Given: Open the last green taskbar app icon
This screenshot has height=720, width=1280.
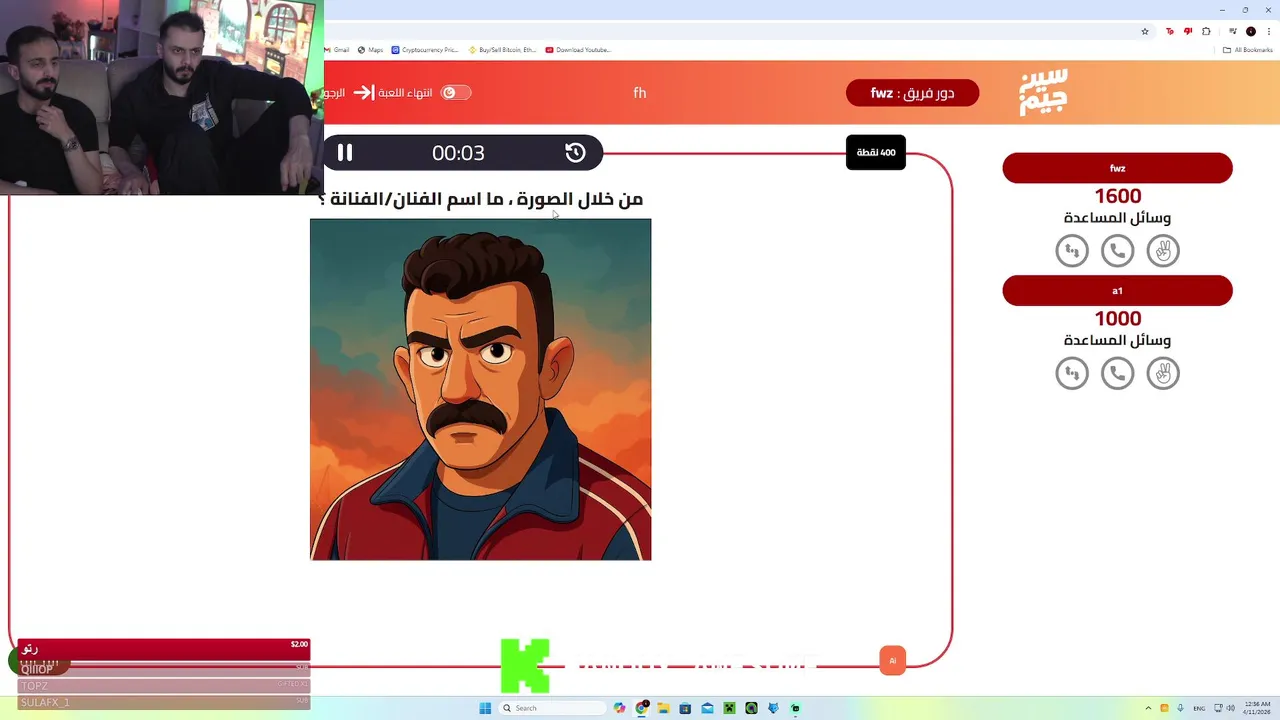Looking at the screenshot, I should pyautogui.click(x=795, y=708).
